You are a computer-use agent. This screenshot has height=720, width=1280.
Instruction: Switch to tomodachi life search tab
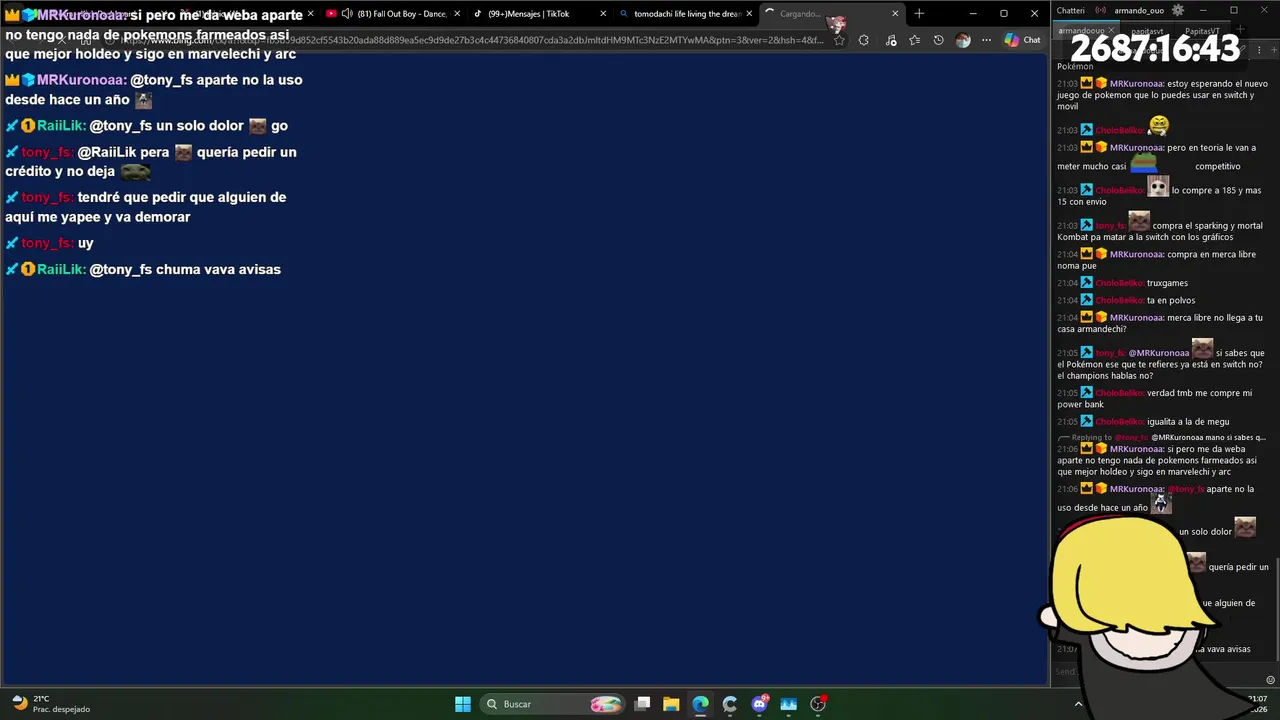(685, 14)
